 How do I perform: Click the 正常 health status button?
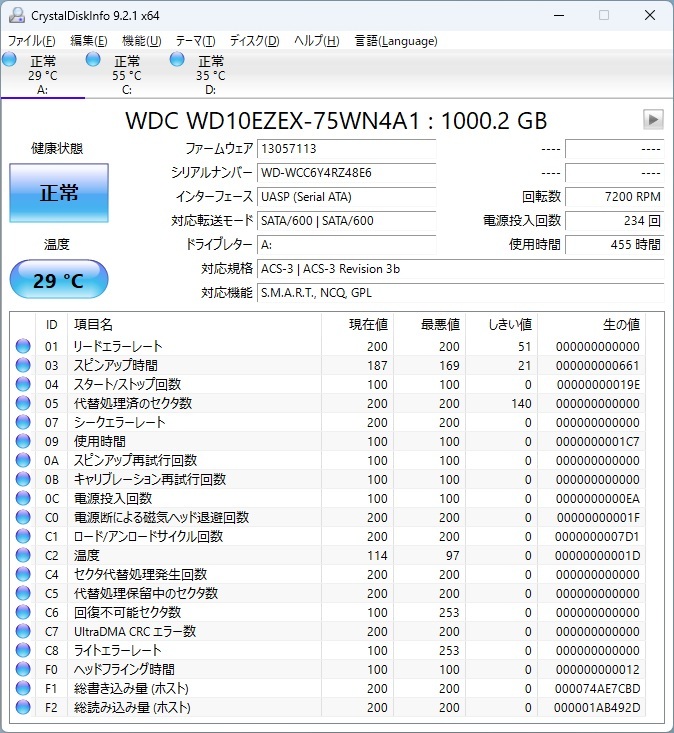pos(59,193)
